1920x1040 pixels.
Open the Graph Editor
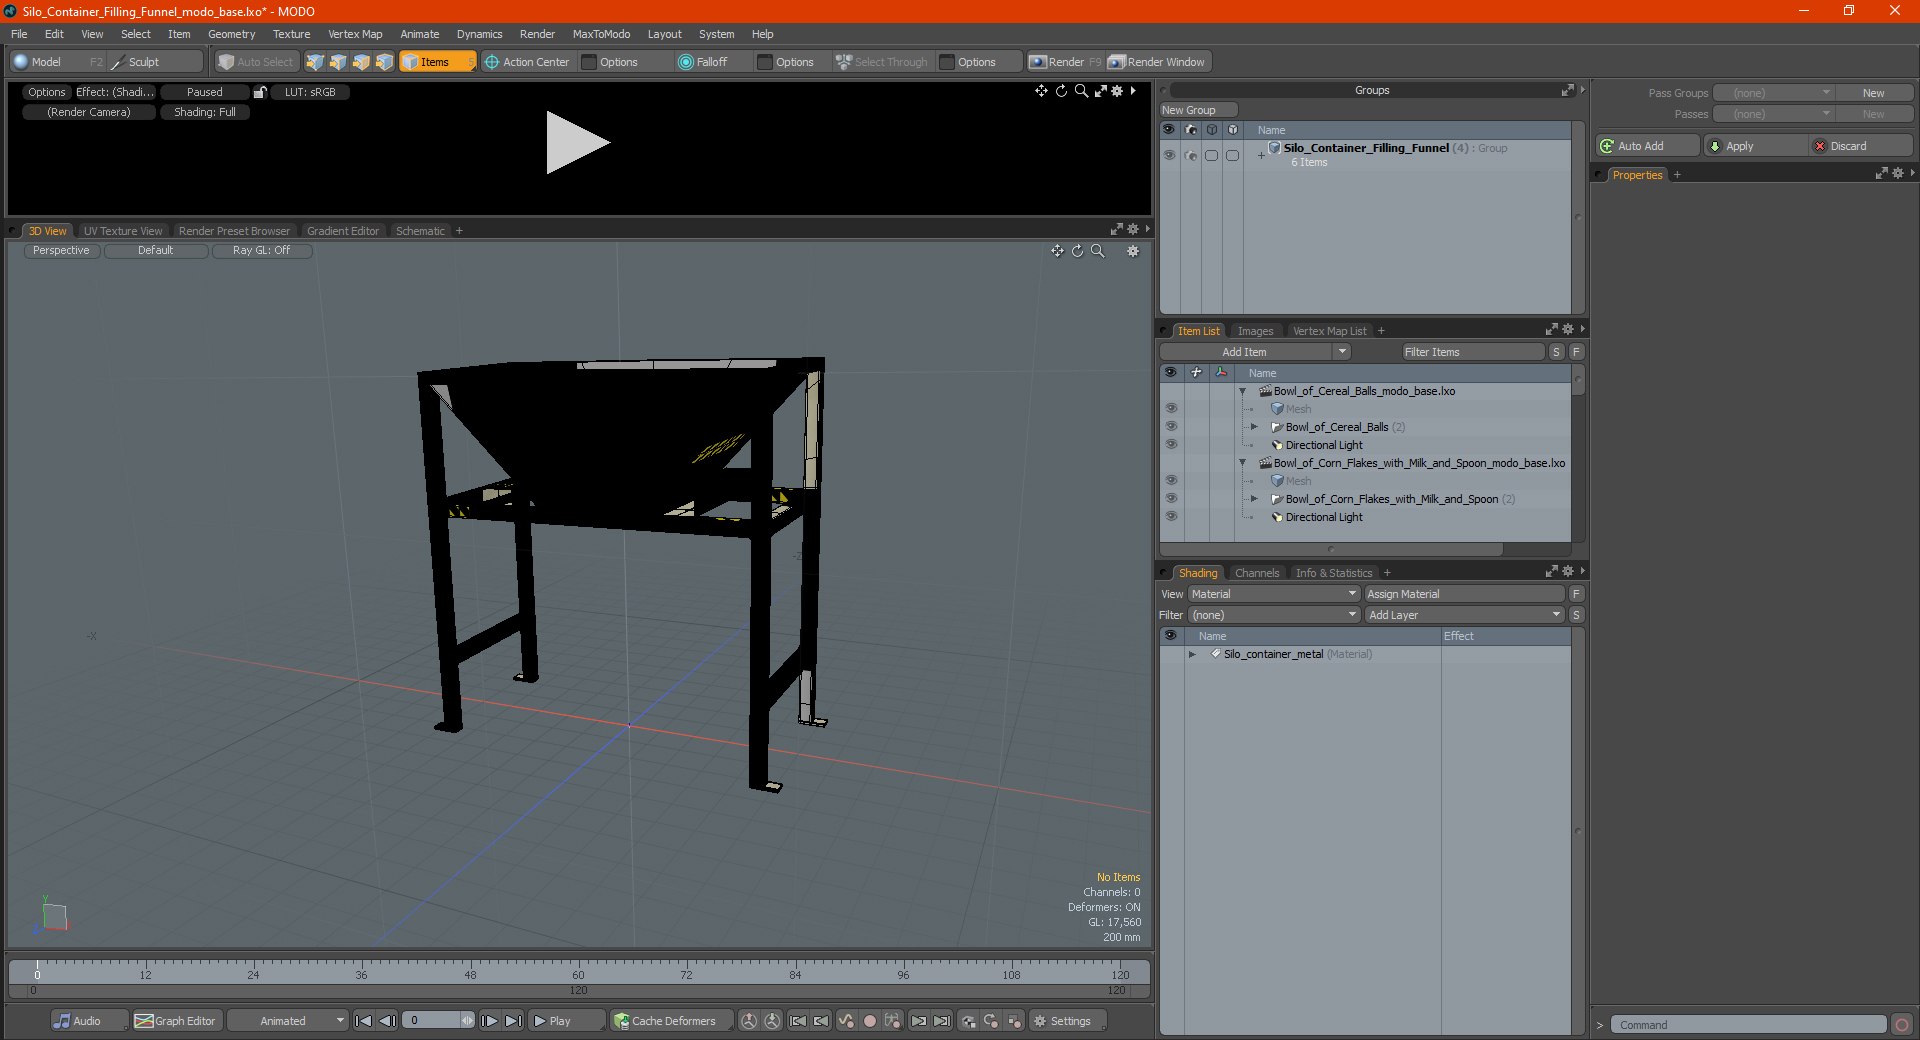pyautogui.click(x=175, y=1021)
